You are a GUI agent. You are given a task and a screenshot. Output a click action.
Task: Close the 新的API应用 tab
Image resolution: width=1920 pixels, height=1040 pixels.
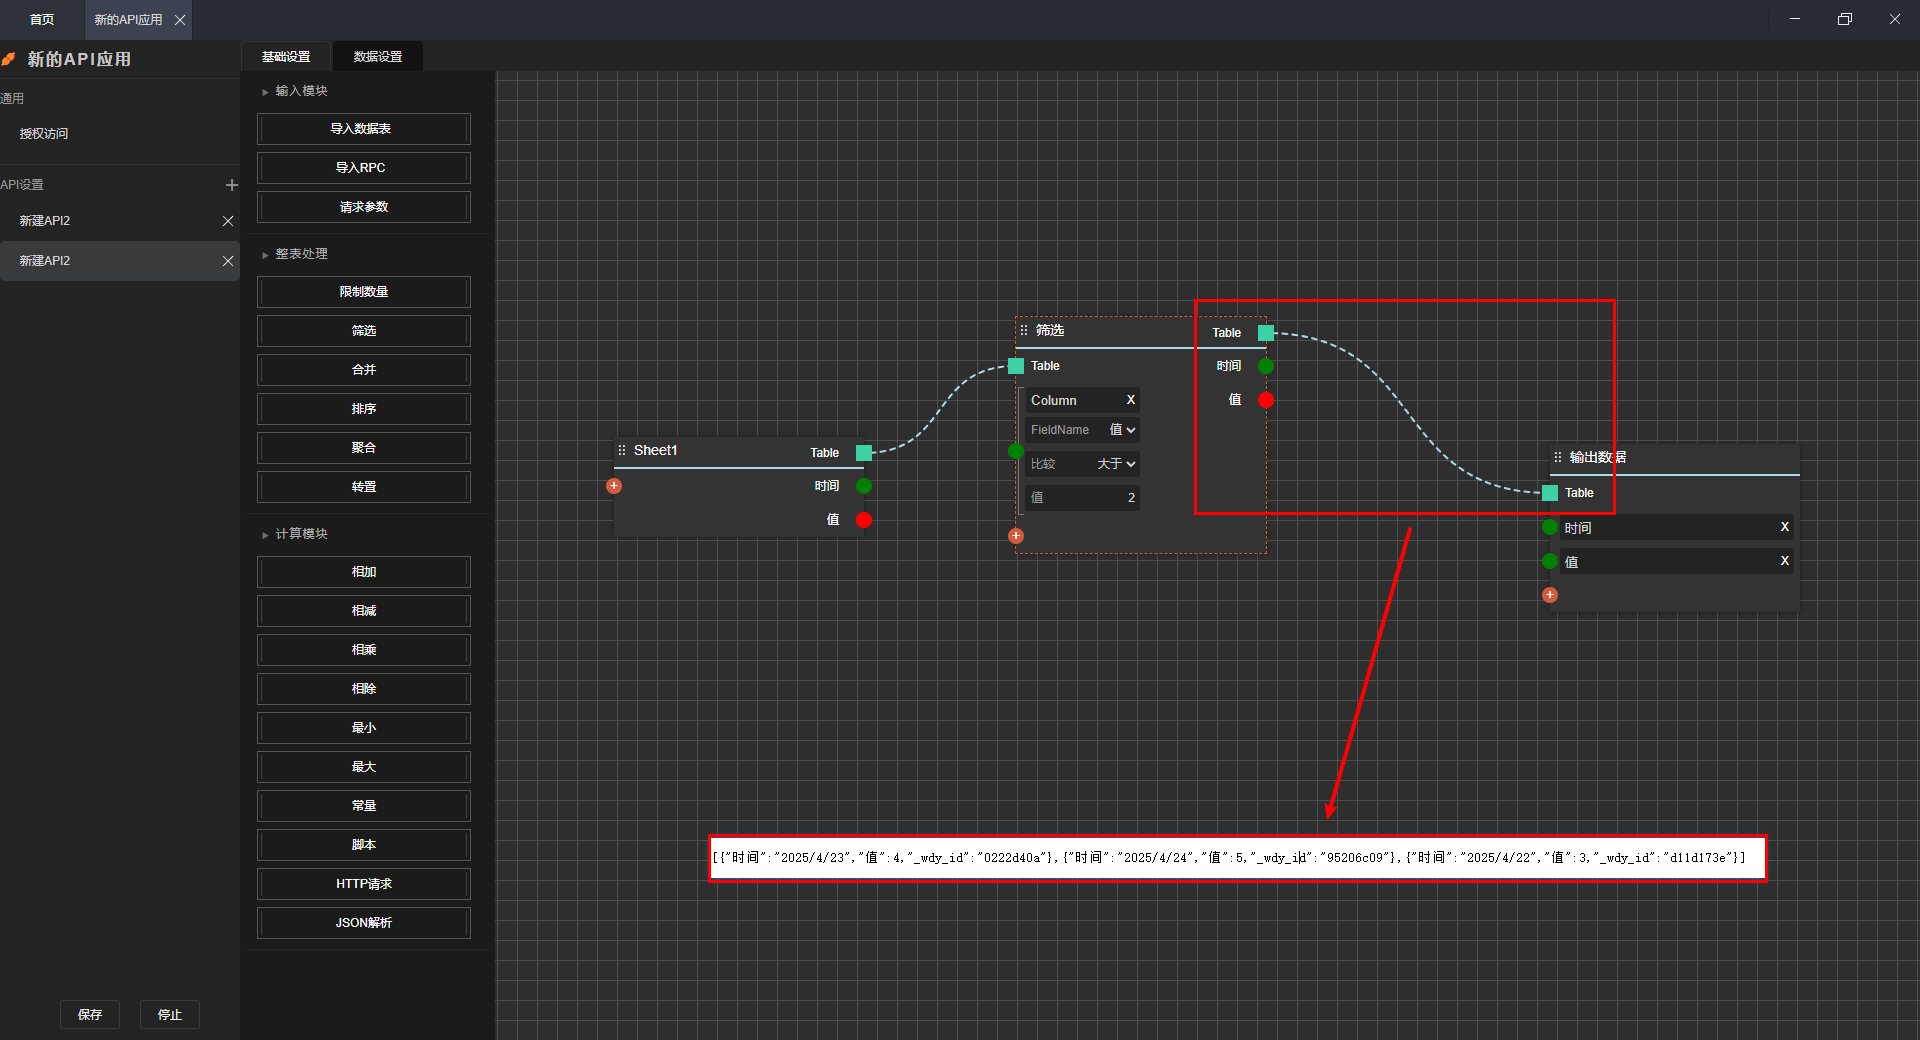180,20
